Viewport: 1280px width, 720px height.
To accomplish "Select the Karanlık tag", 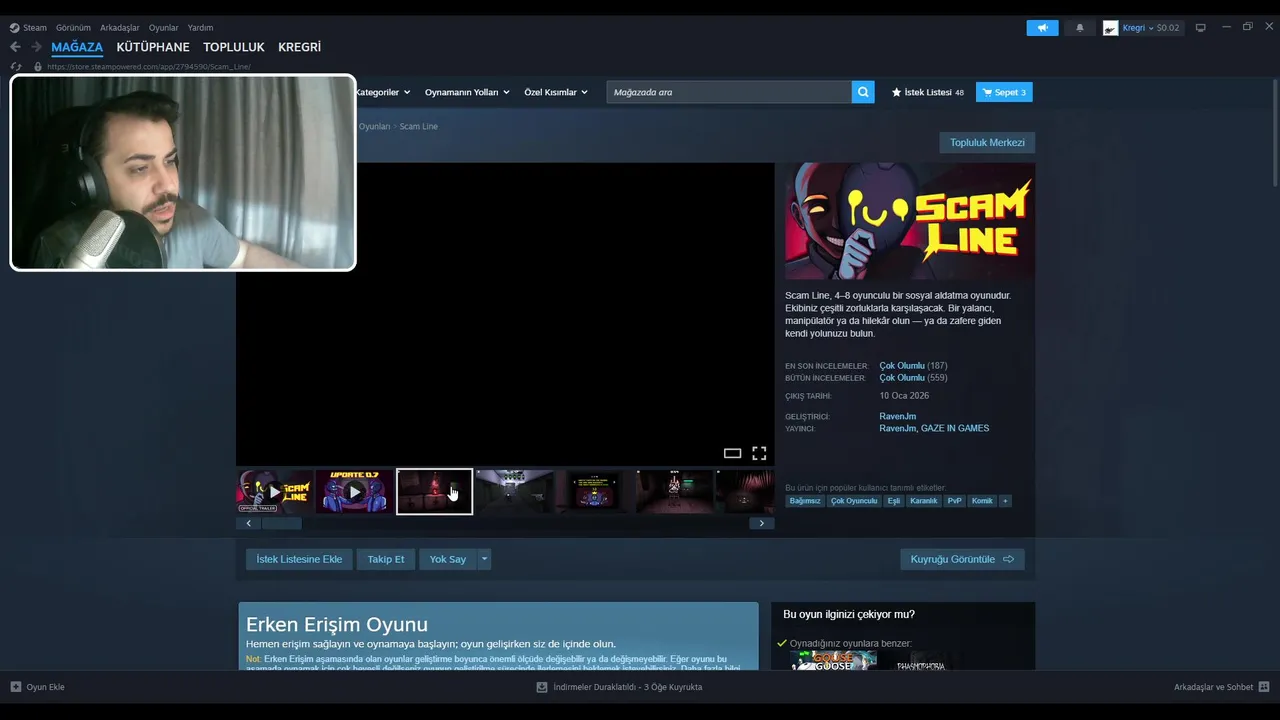I will pyautogui.click(x=924, y=501).
